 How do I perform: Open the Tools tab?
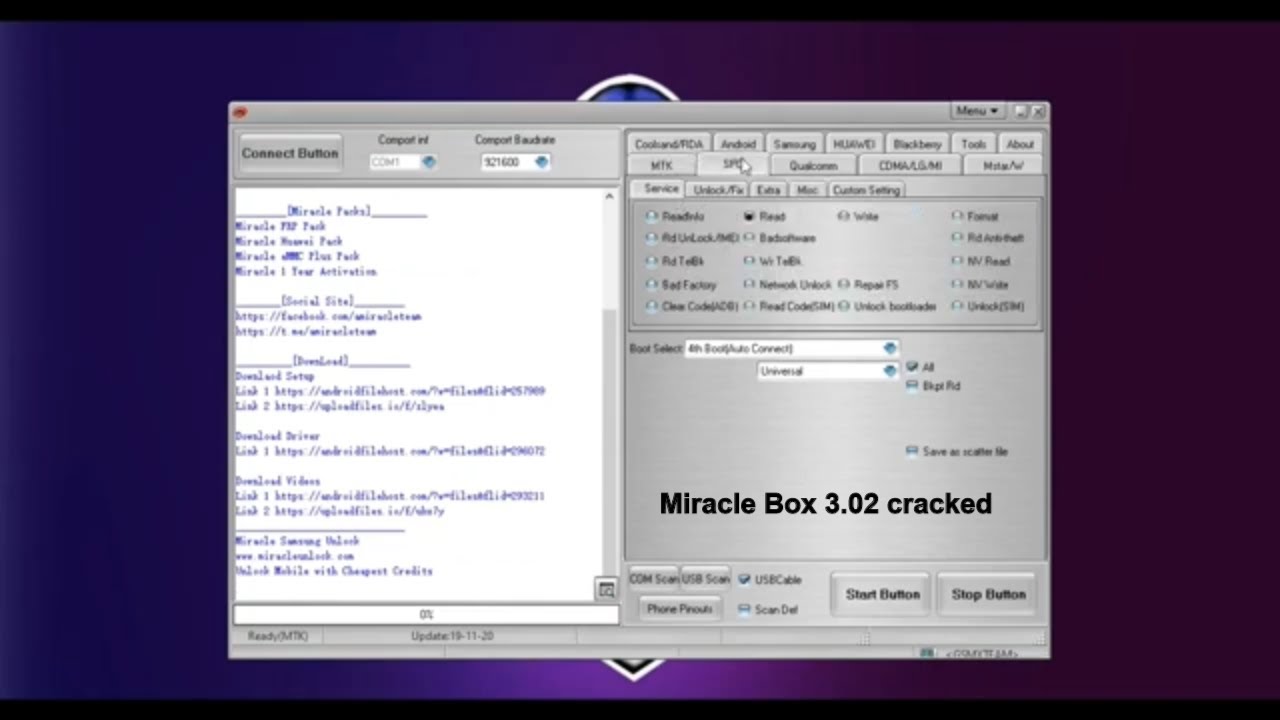click(974, 144)
